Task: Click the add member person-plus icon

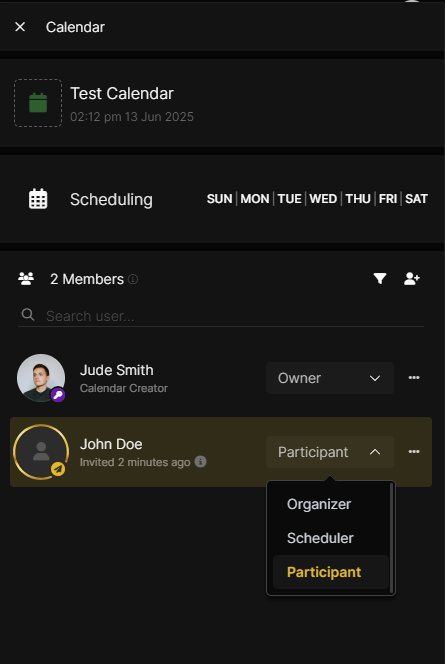Action: point(412,279)
